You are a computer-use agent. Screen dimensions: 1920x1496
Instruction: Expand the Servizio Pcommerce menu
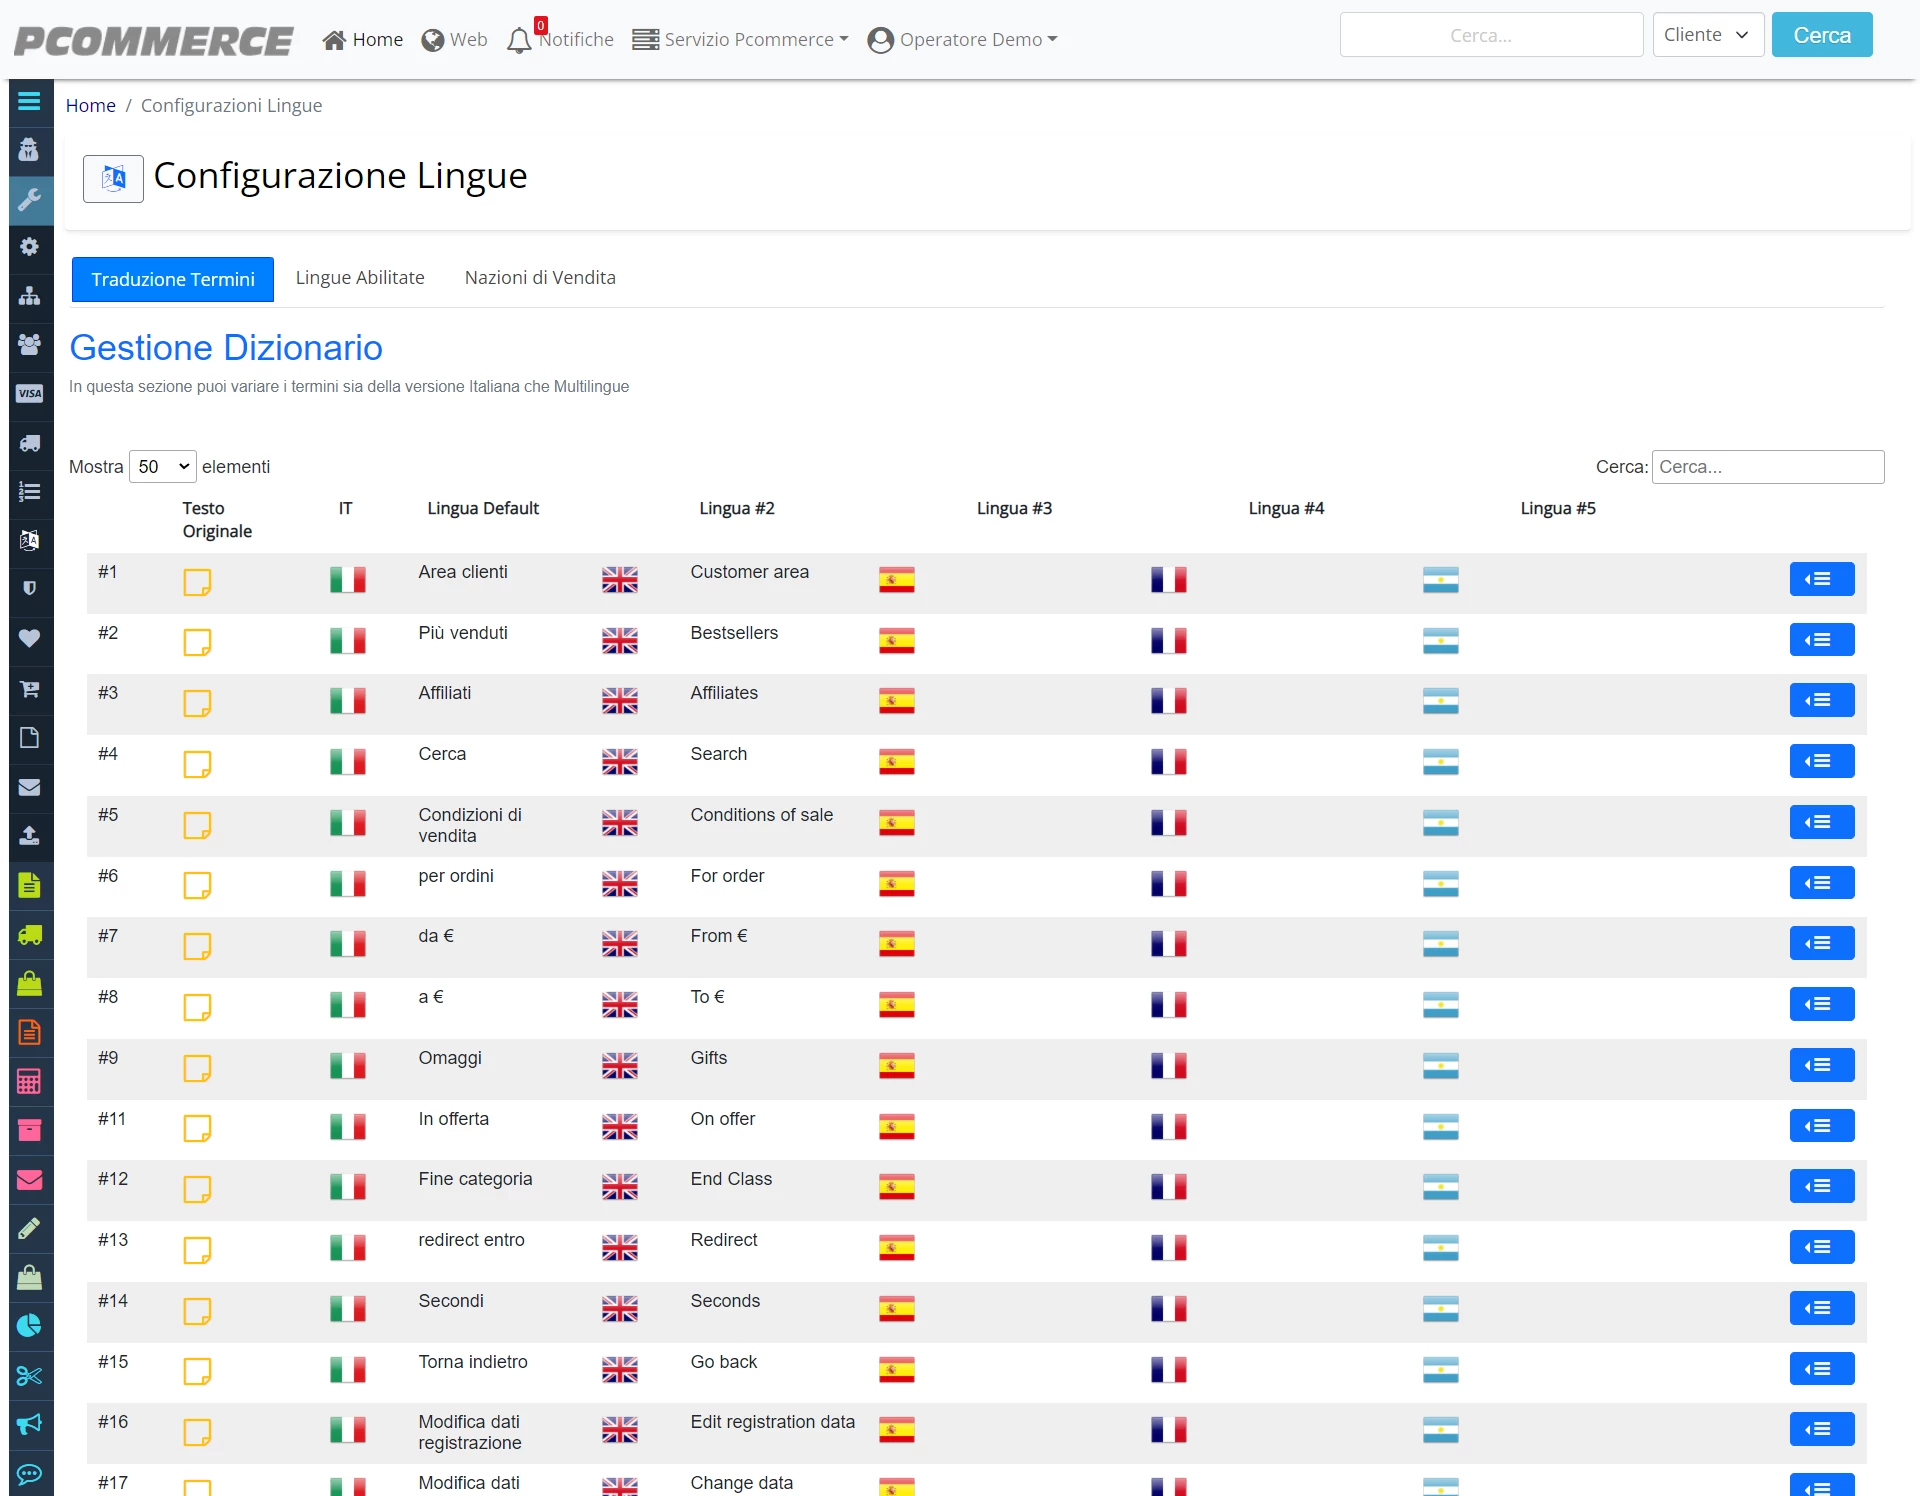tap(740, 40)
